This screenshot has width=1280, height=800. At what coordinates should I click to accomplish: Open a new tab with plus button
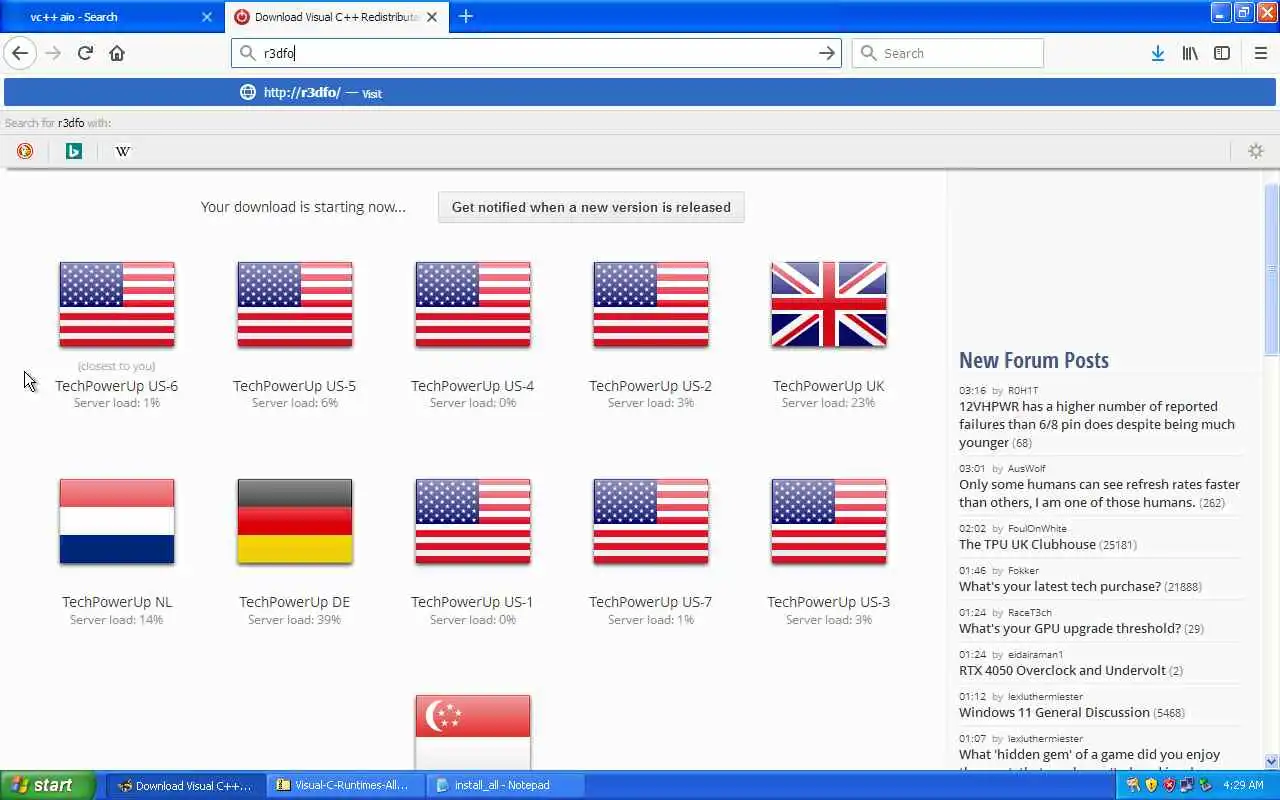tap(466, 16)
